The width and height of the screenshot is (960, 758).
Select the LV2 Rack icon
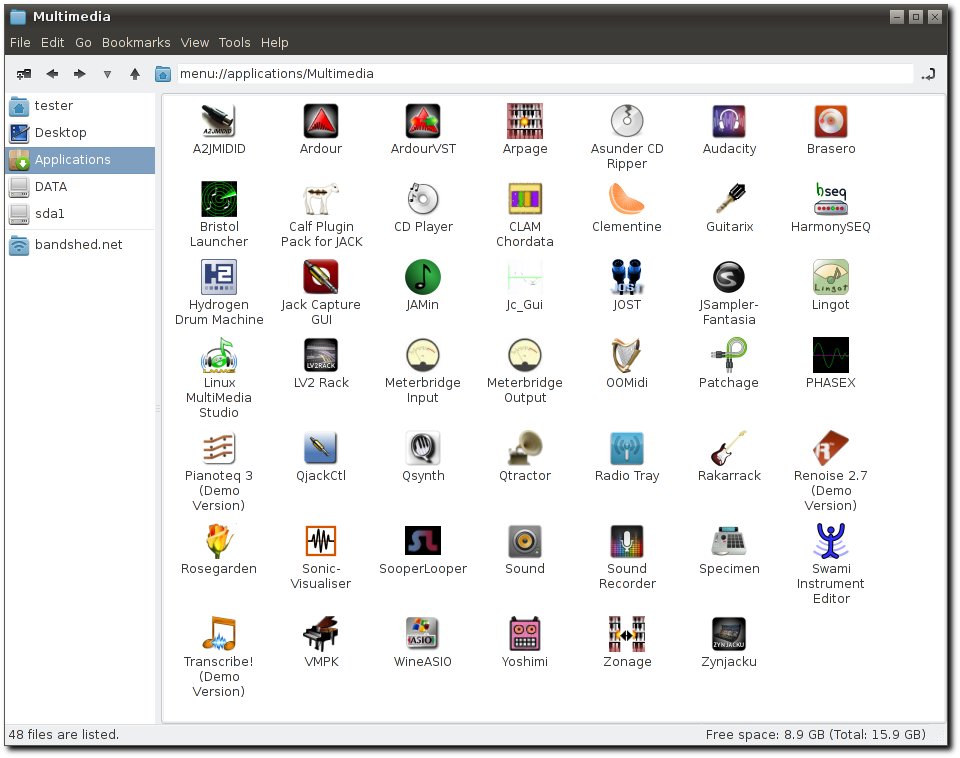coord(321,355)
